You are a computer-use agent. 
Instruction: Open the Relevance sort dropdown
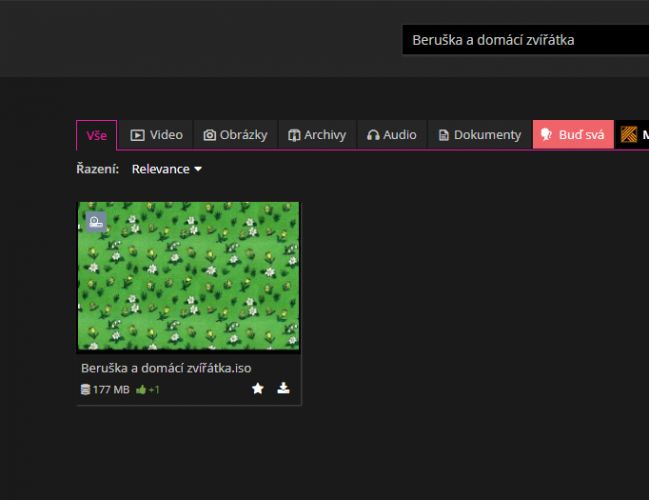[166, 169]
